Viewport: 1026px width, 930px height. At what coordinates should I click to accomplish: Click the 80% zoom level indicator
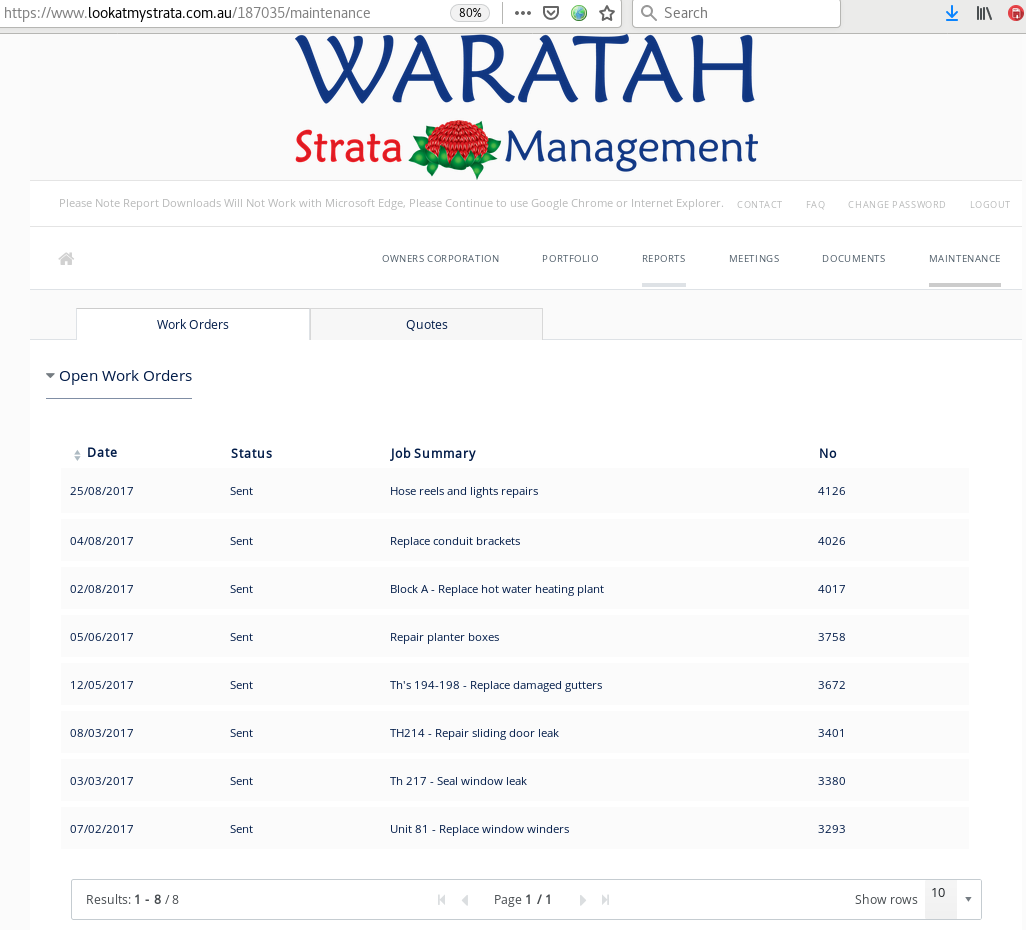click(x=470, y=13)
